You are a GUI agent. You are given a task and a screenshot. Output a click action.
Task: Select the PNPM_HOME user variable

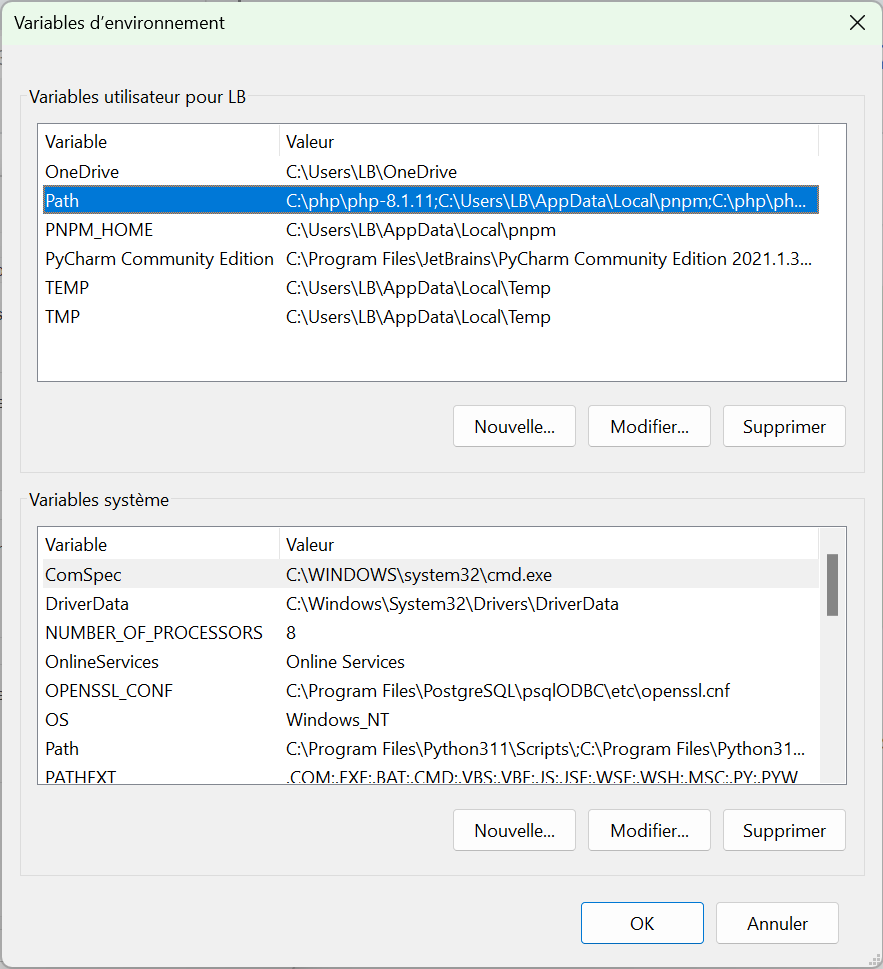[99, 230]
